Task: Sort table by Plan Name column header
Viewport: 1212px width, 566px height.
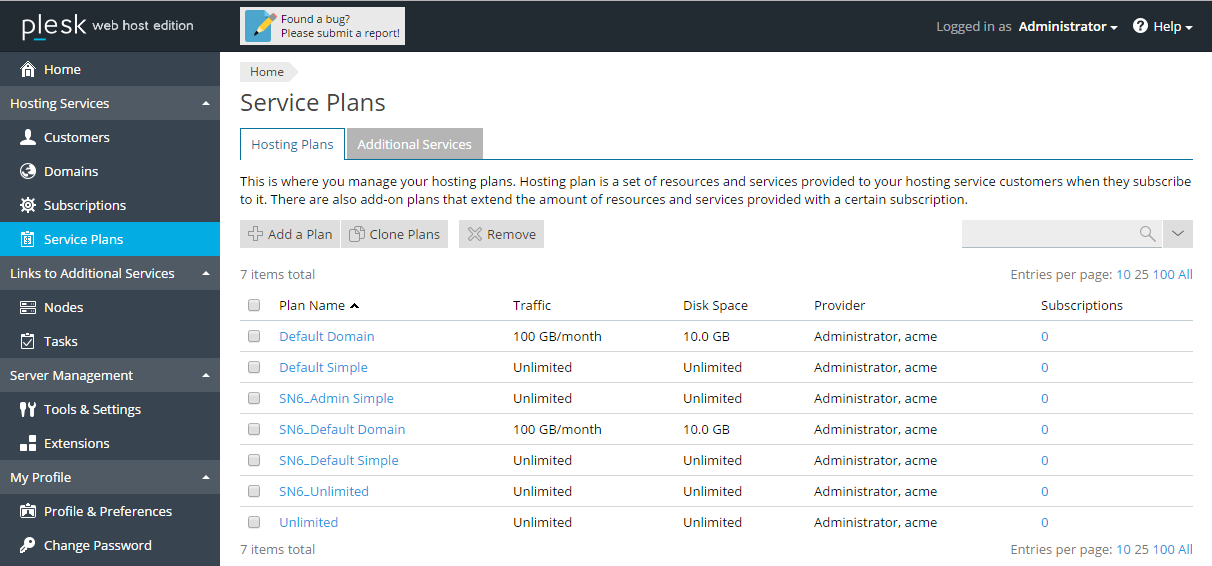Action: (x=312, y=305)
